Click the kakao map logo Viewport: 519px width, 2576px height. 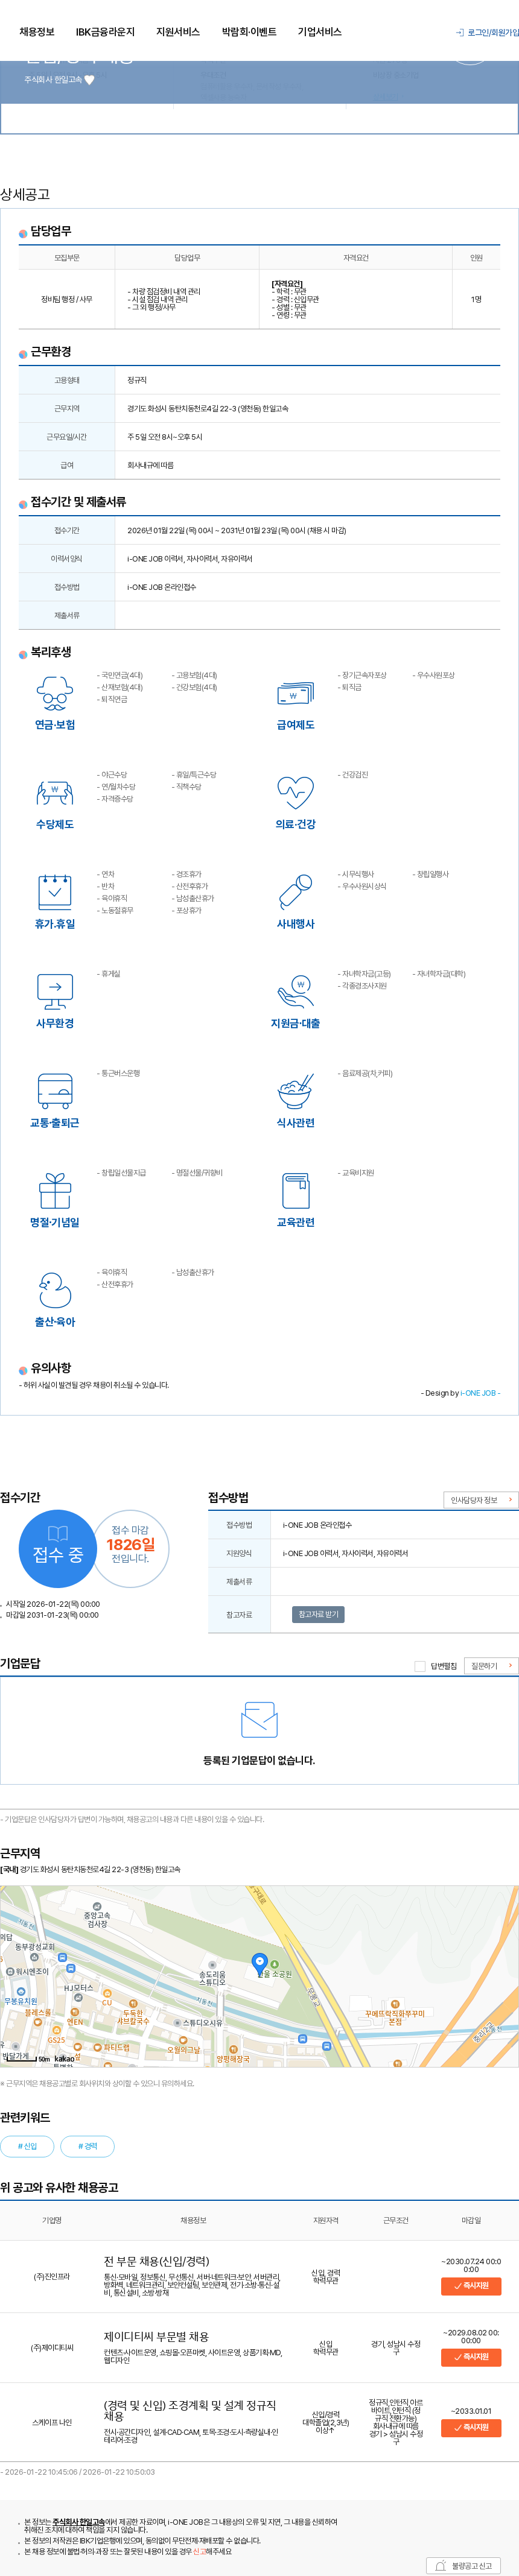[x=64, y=2059]
